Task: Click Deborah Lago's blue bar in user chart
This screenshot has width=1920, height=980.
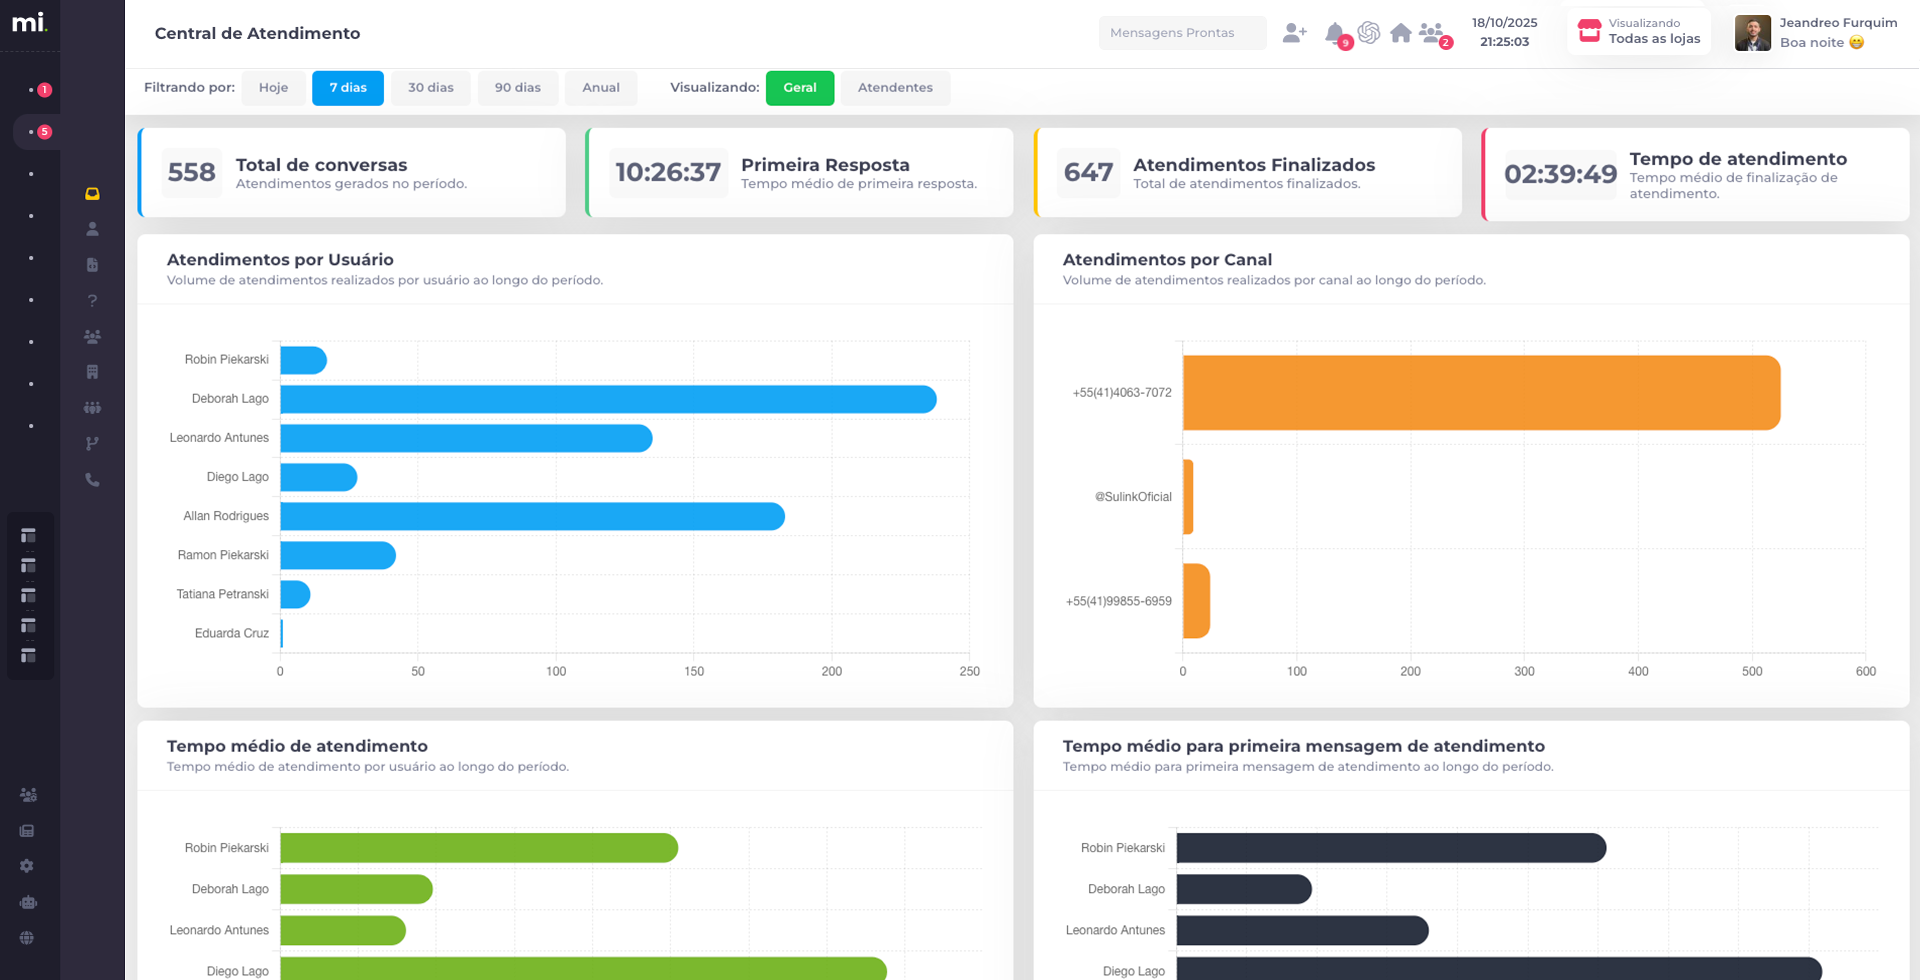Action: point(608,399)
